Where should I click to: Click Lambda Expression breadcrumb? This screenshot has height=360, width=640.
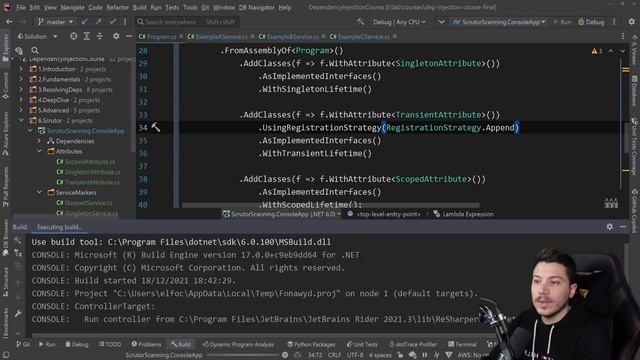463,214
